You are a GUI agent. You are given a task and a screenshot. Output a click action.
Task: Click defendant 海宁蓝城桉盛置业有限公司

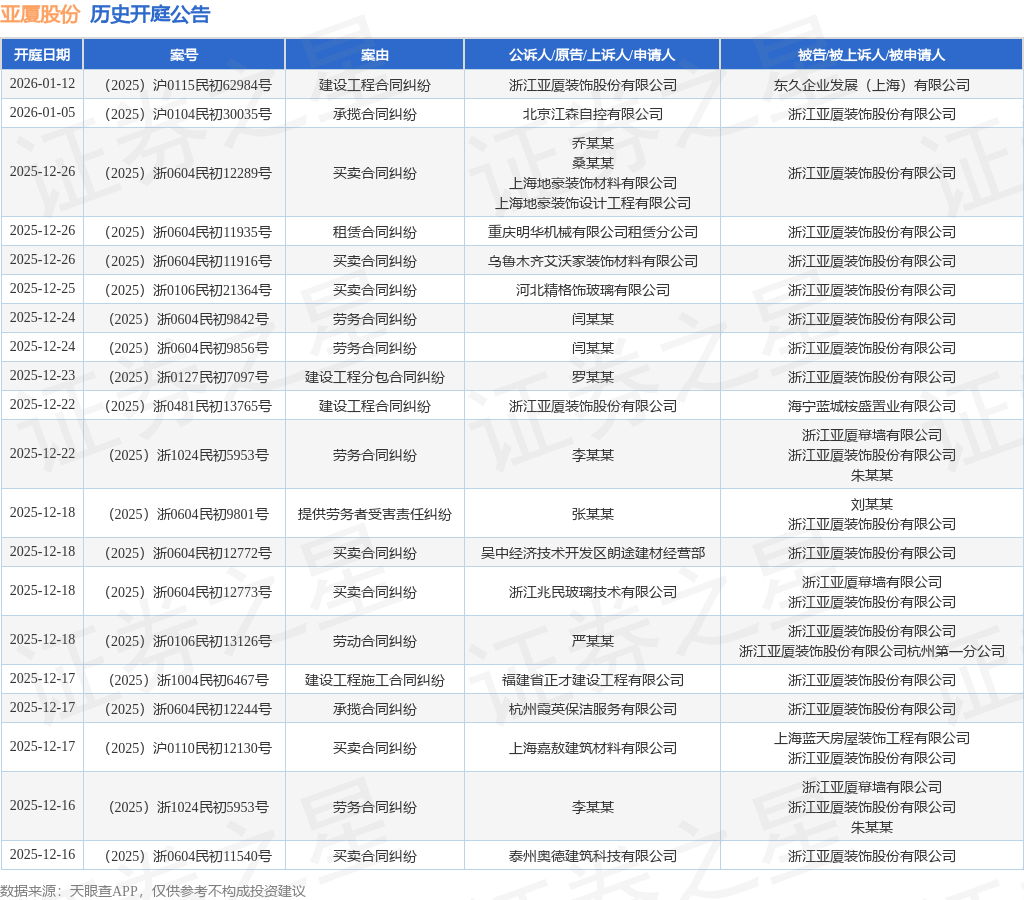[x=871, y=406]
